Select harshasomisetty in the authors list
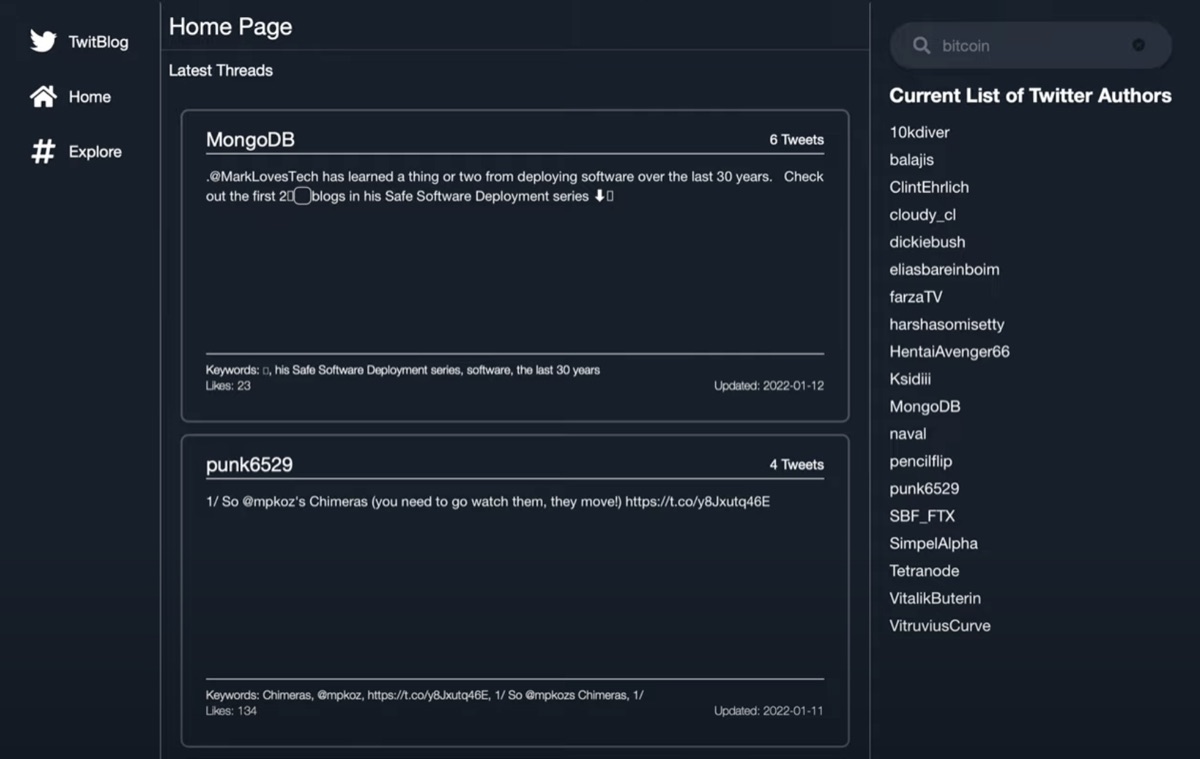The height and width of the screenshot is (759, 1200). coord(946,324)
